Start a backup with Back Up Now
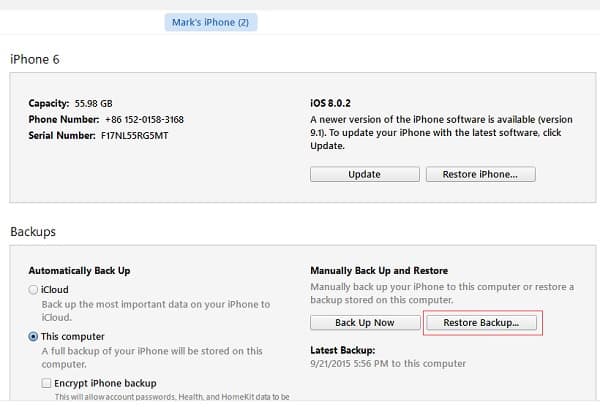The width and height of the screenshot is (600, 407). click(x=365, y=322)
